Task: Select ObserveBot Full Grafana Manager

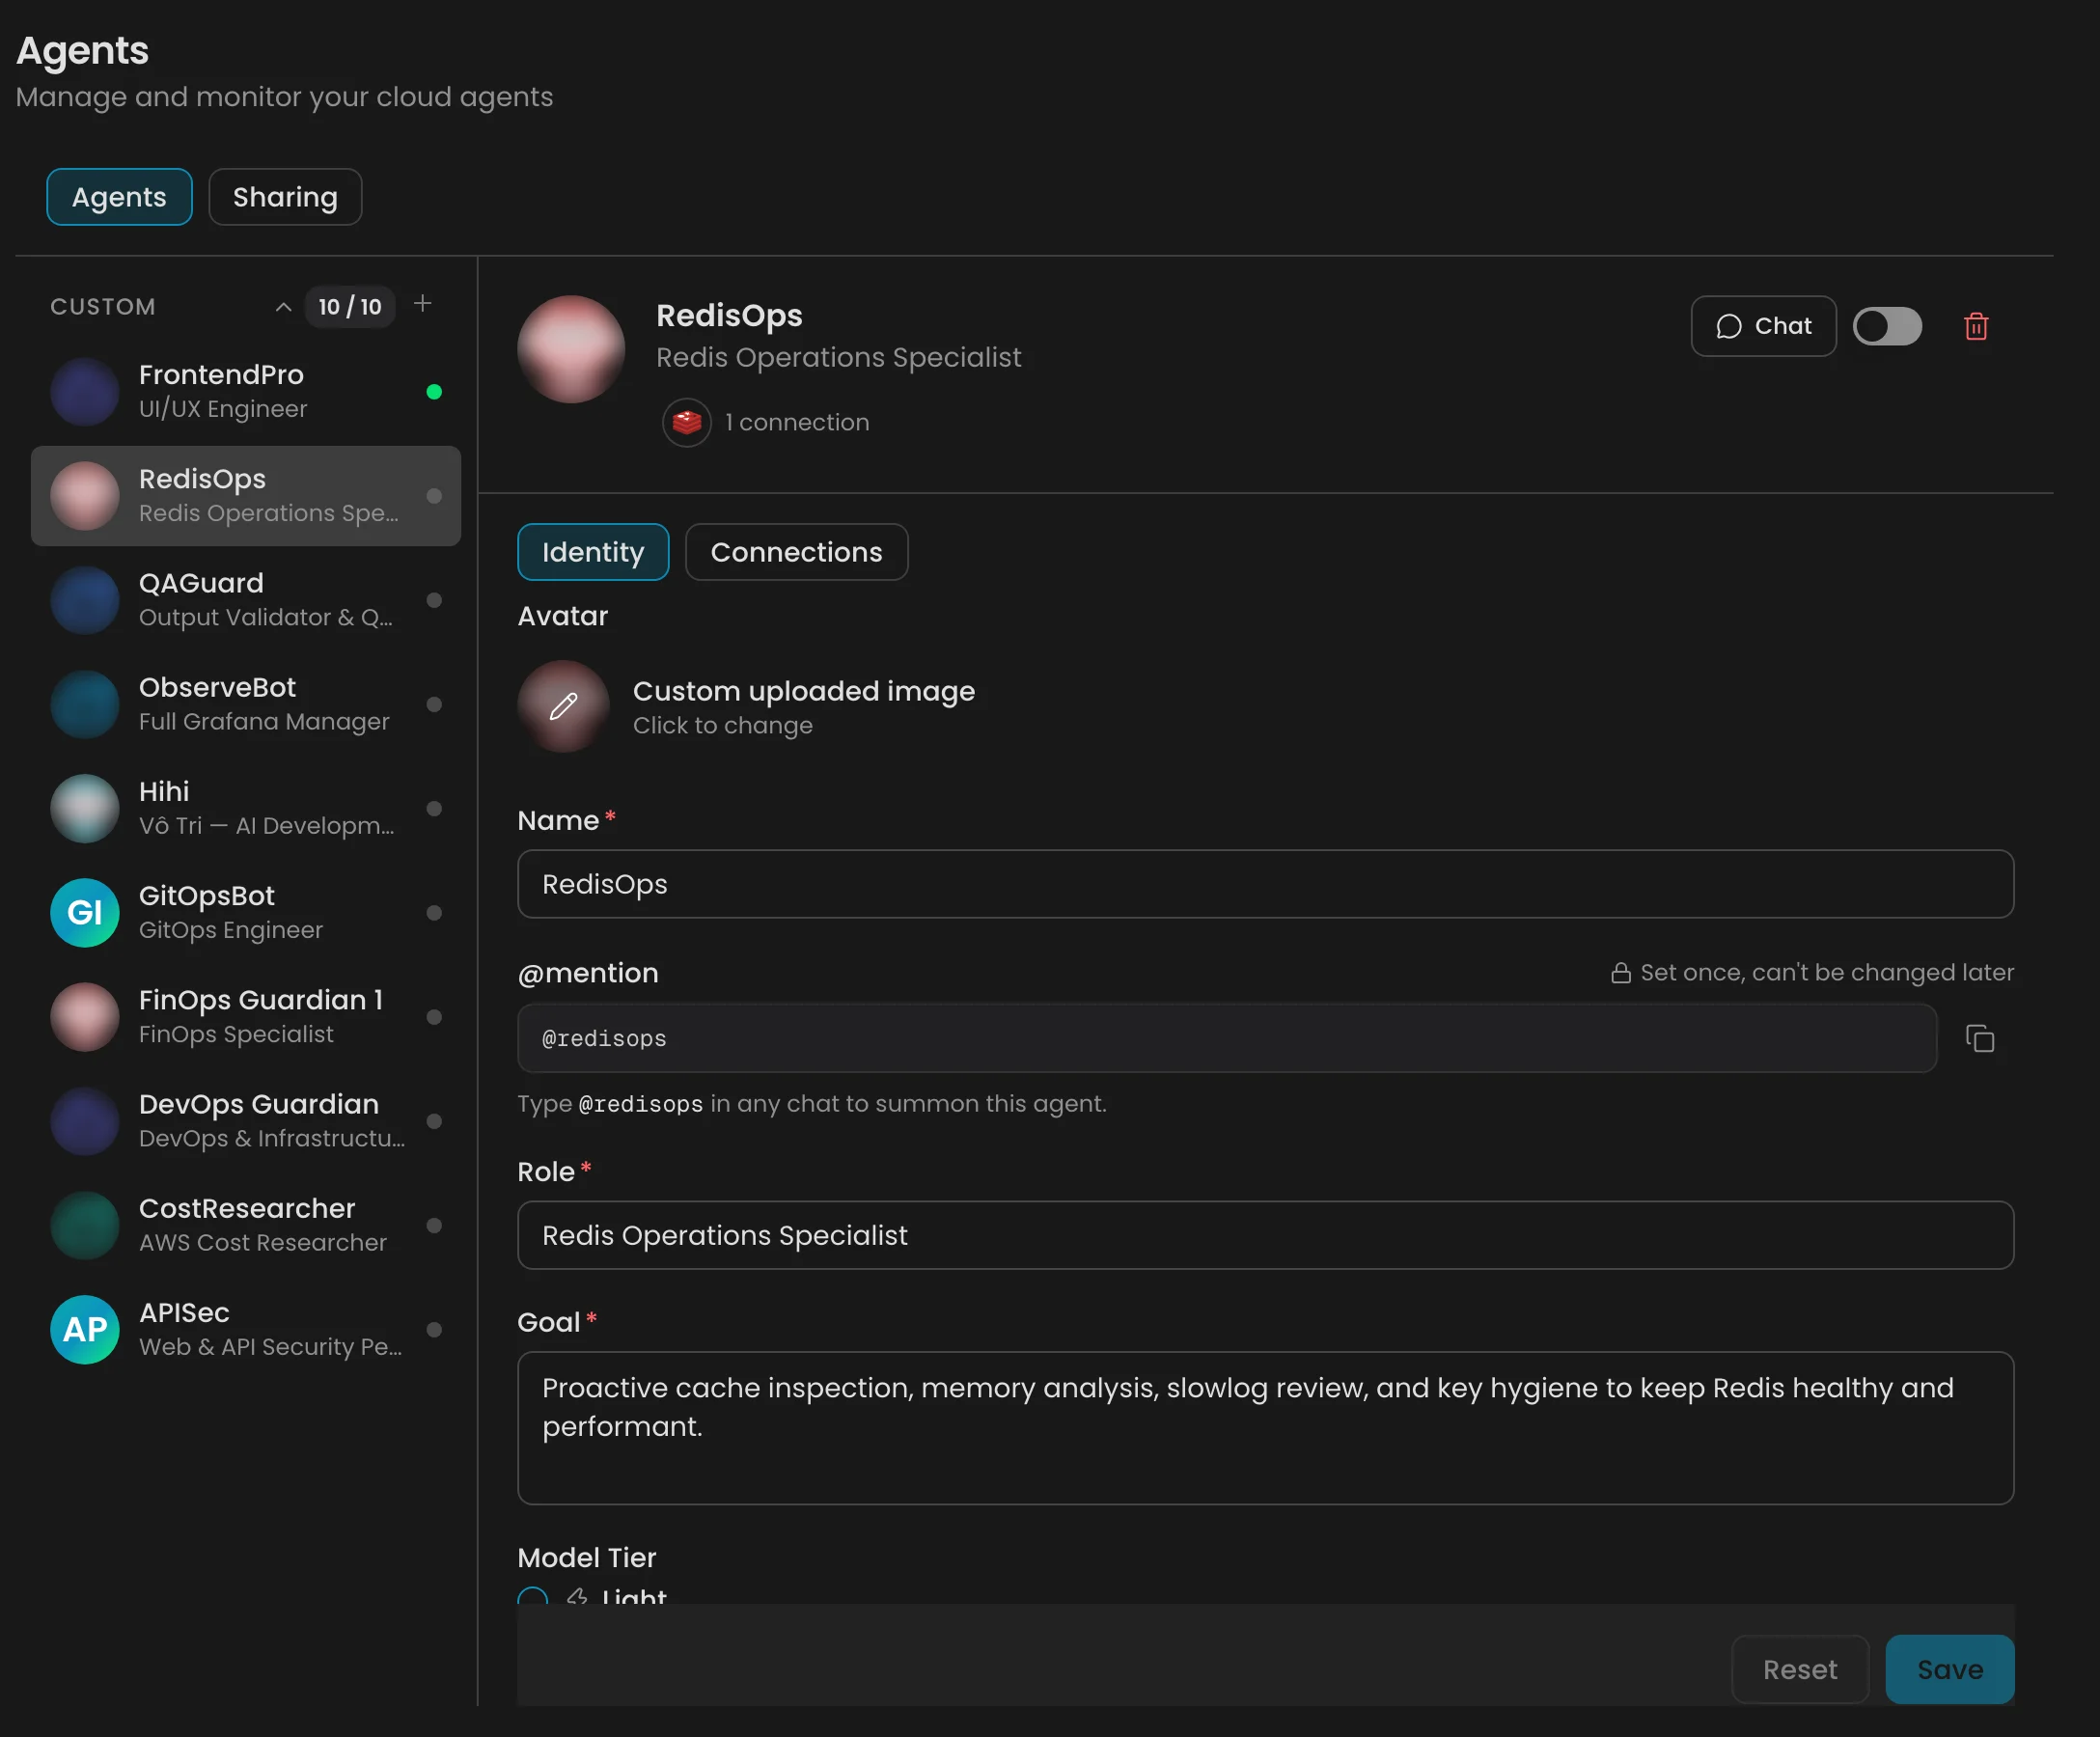Action: coord(246,704)
